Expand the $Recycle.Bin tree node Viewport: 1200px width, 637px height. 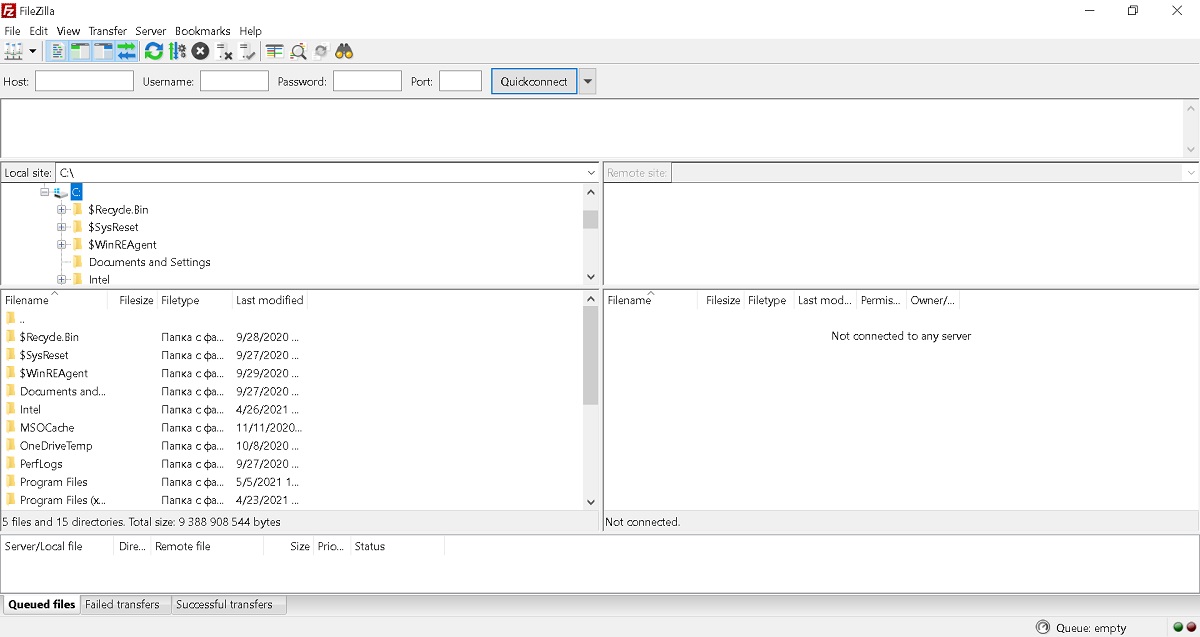coord(62,210)
